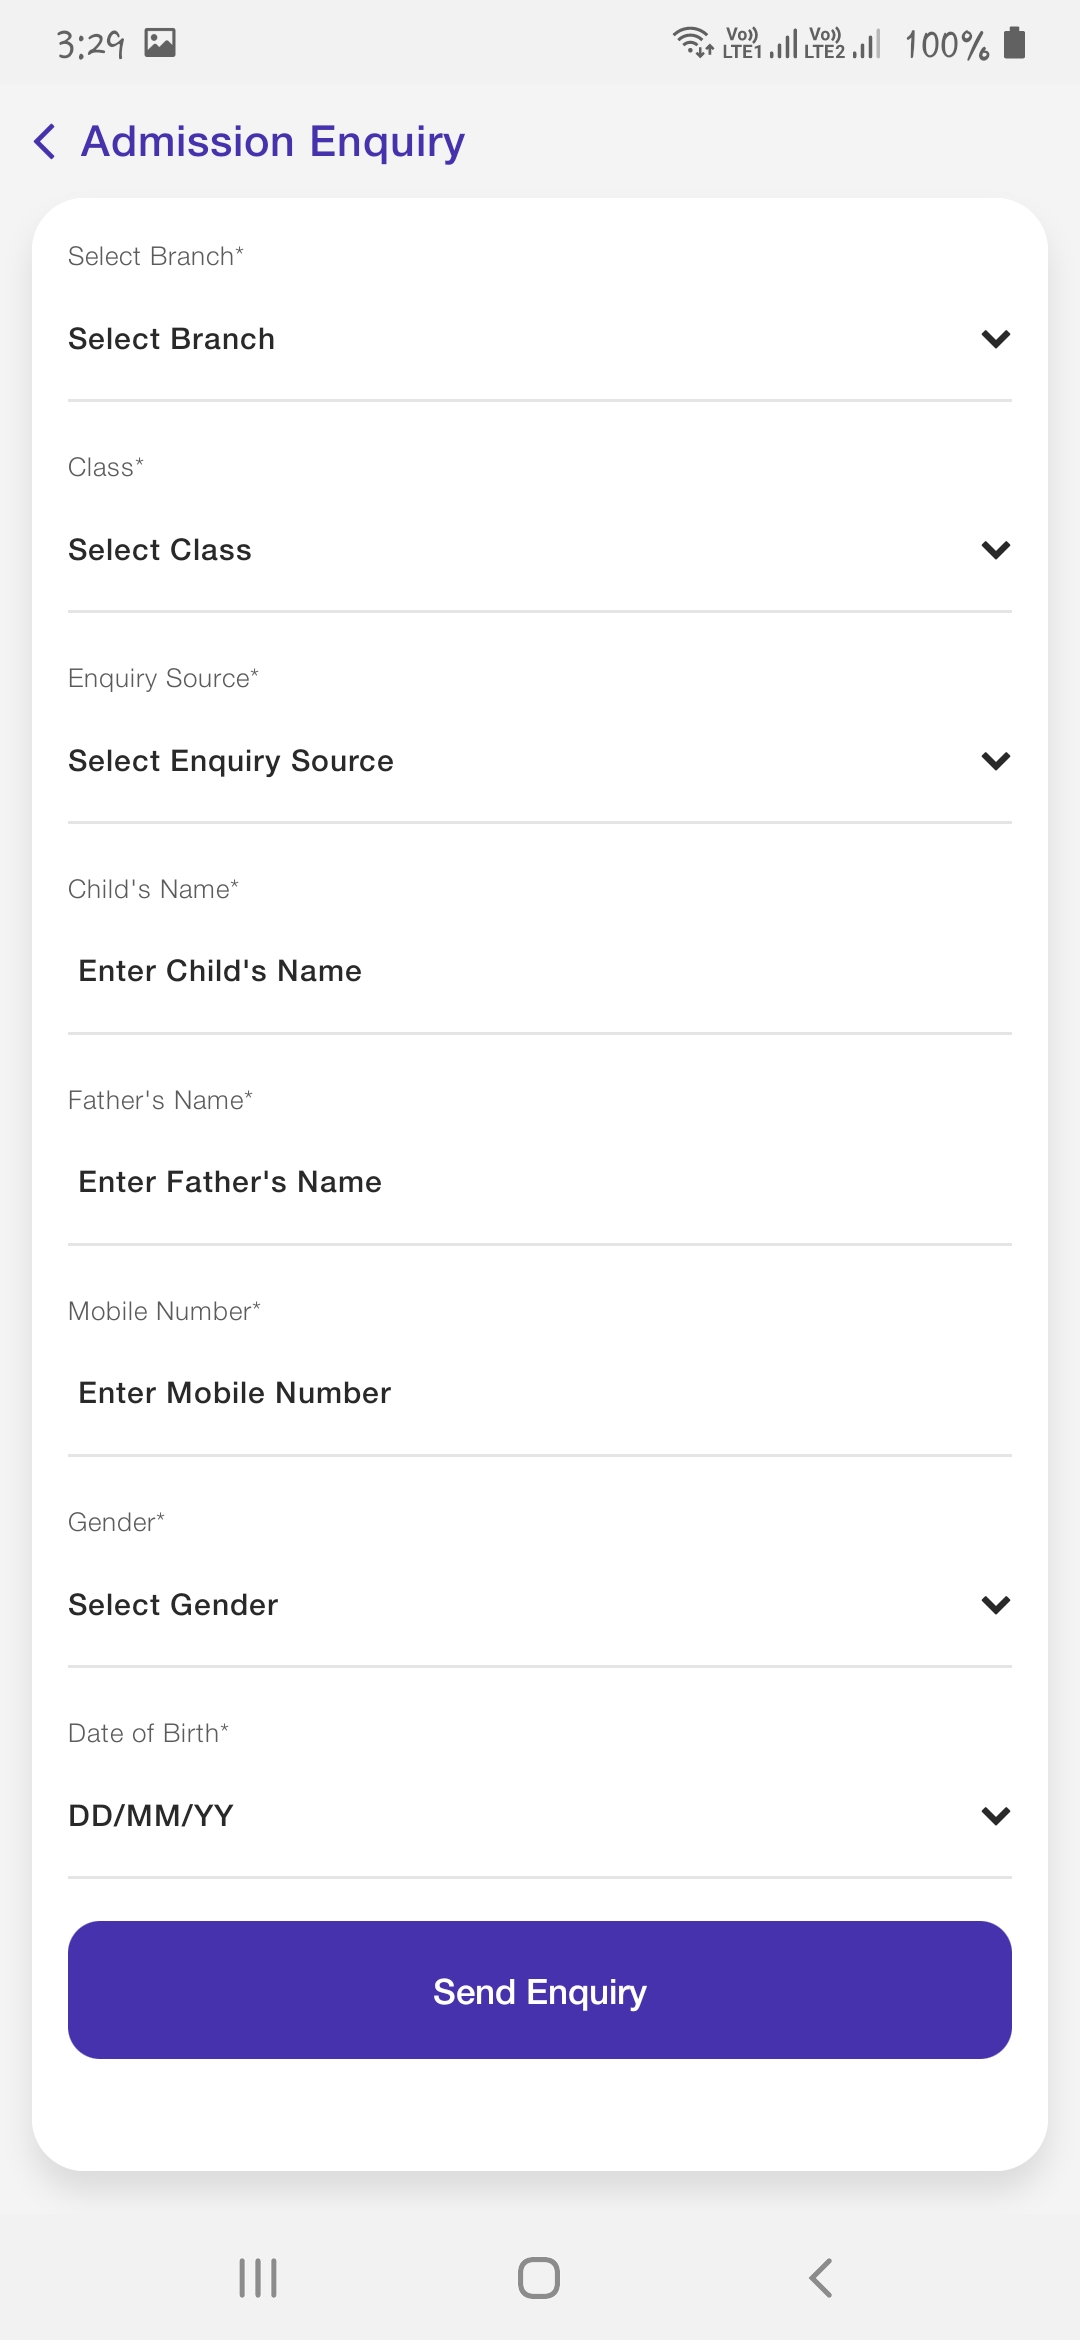Focus the Father's Name text field
Screen dimensions: 1080x2340
click(540, 1182)
